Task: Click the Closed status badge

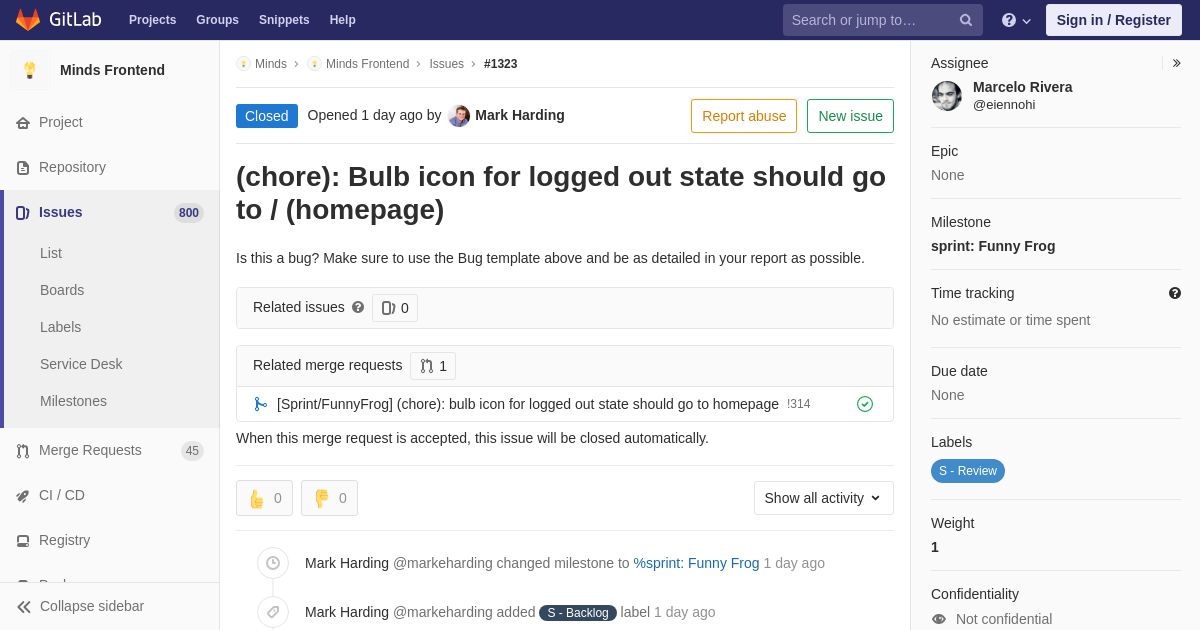Action: pos(267,116)
